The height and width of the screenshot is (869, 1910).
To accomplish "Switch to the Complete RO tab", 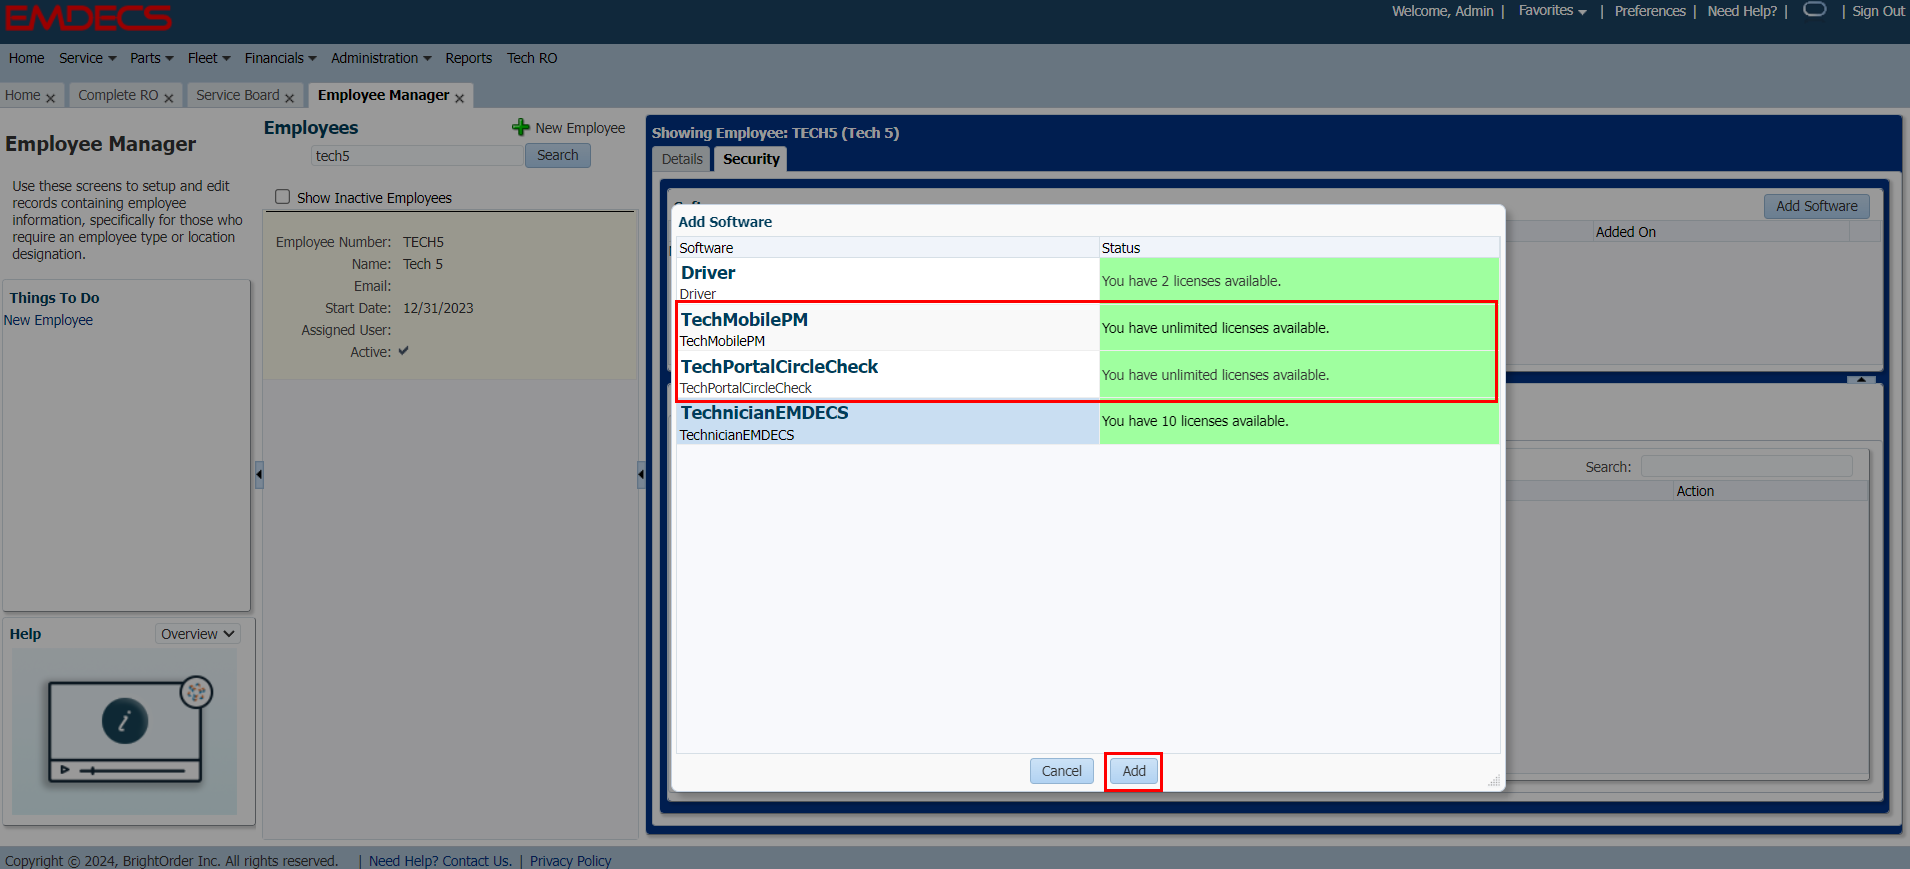I will tap(118, 95).
